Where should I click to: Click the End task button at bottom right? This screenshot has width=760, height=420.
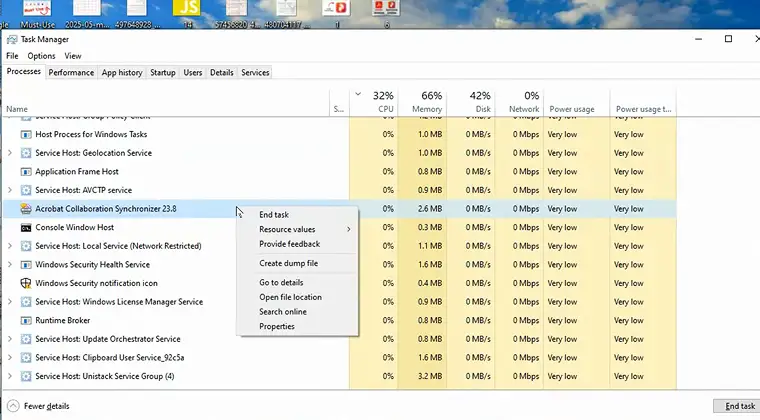point(739,406)
